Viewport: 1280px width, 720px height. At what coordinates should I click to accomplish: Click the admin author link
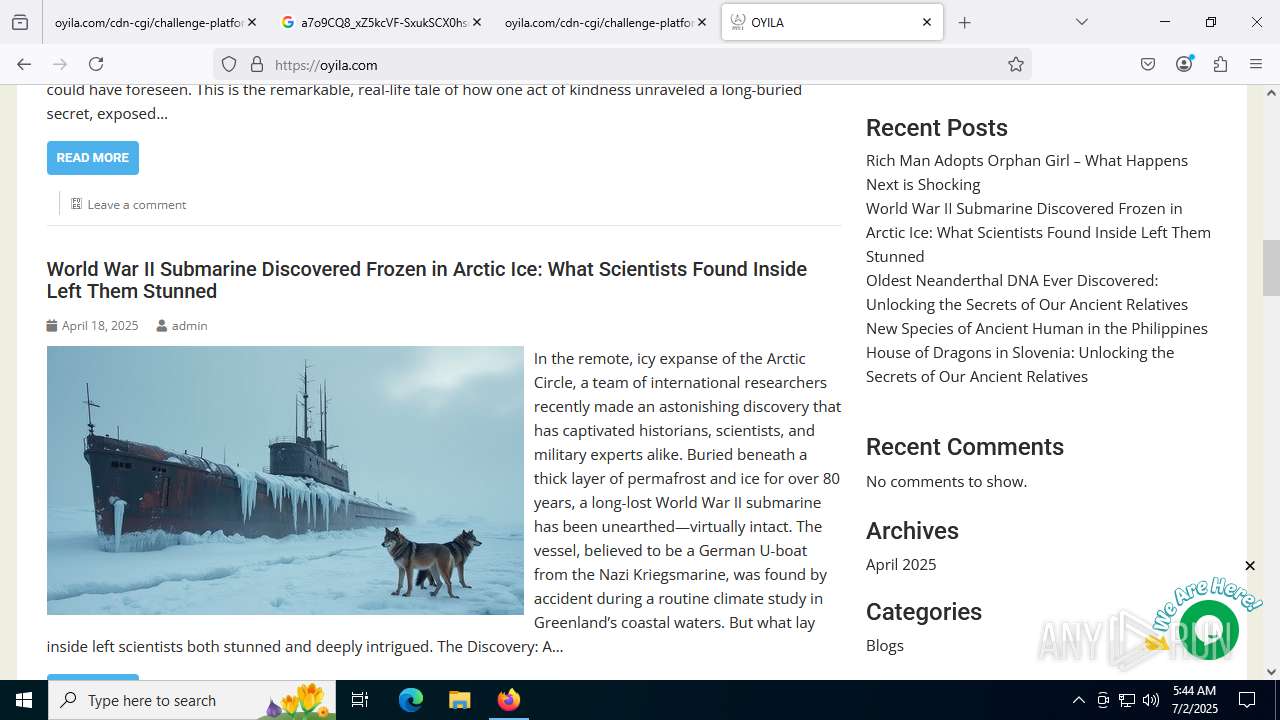[x=189, y=325]
